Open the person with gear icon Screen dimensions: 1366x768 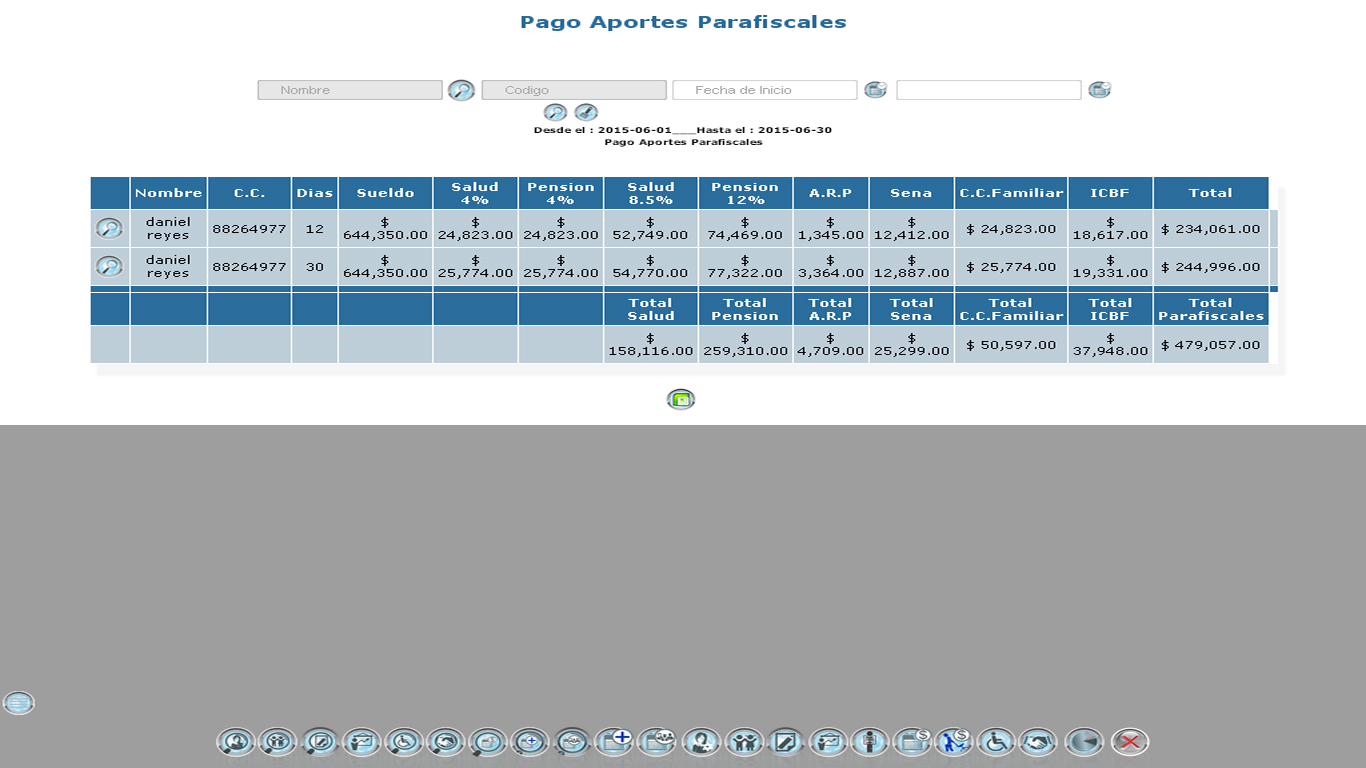click(x=702, y=741)
